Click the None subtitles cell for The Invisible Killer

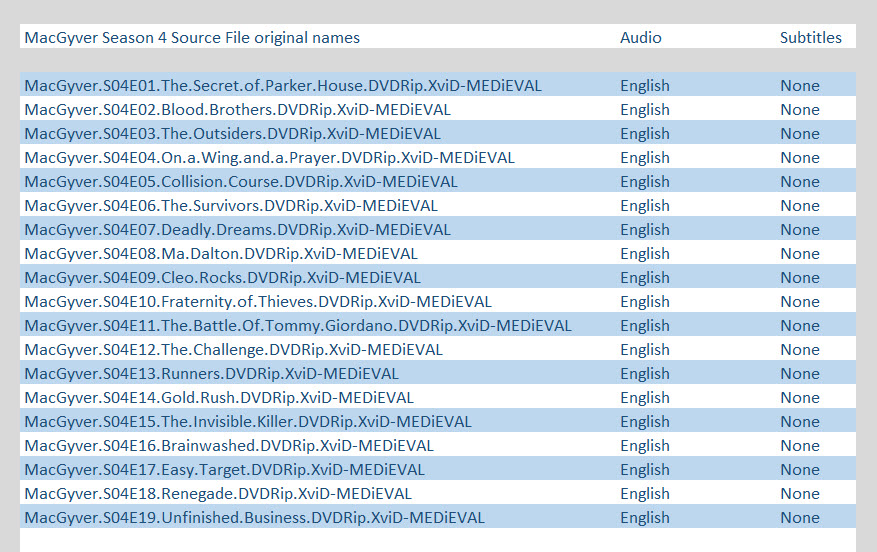(800, 422)
